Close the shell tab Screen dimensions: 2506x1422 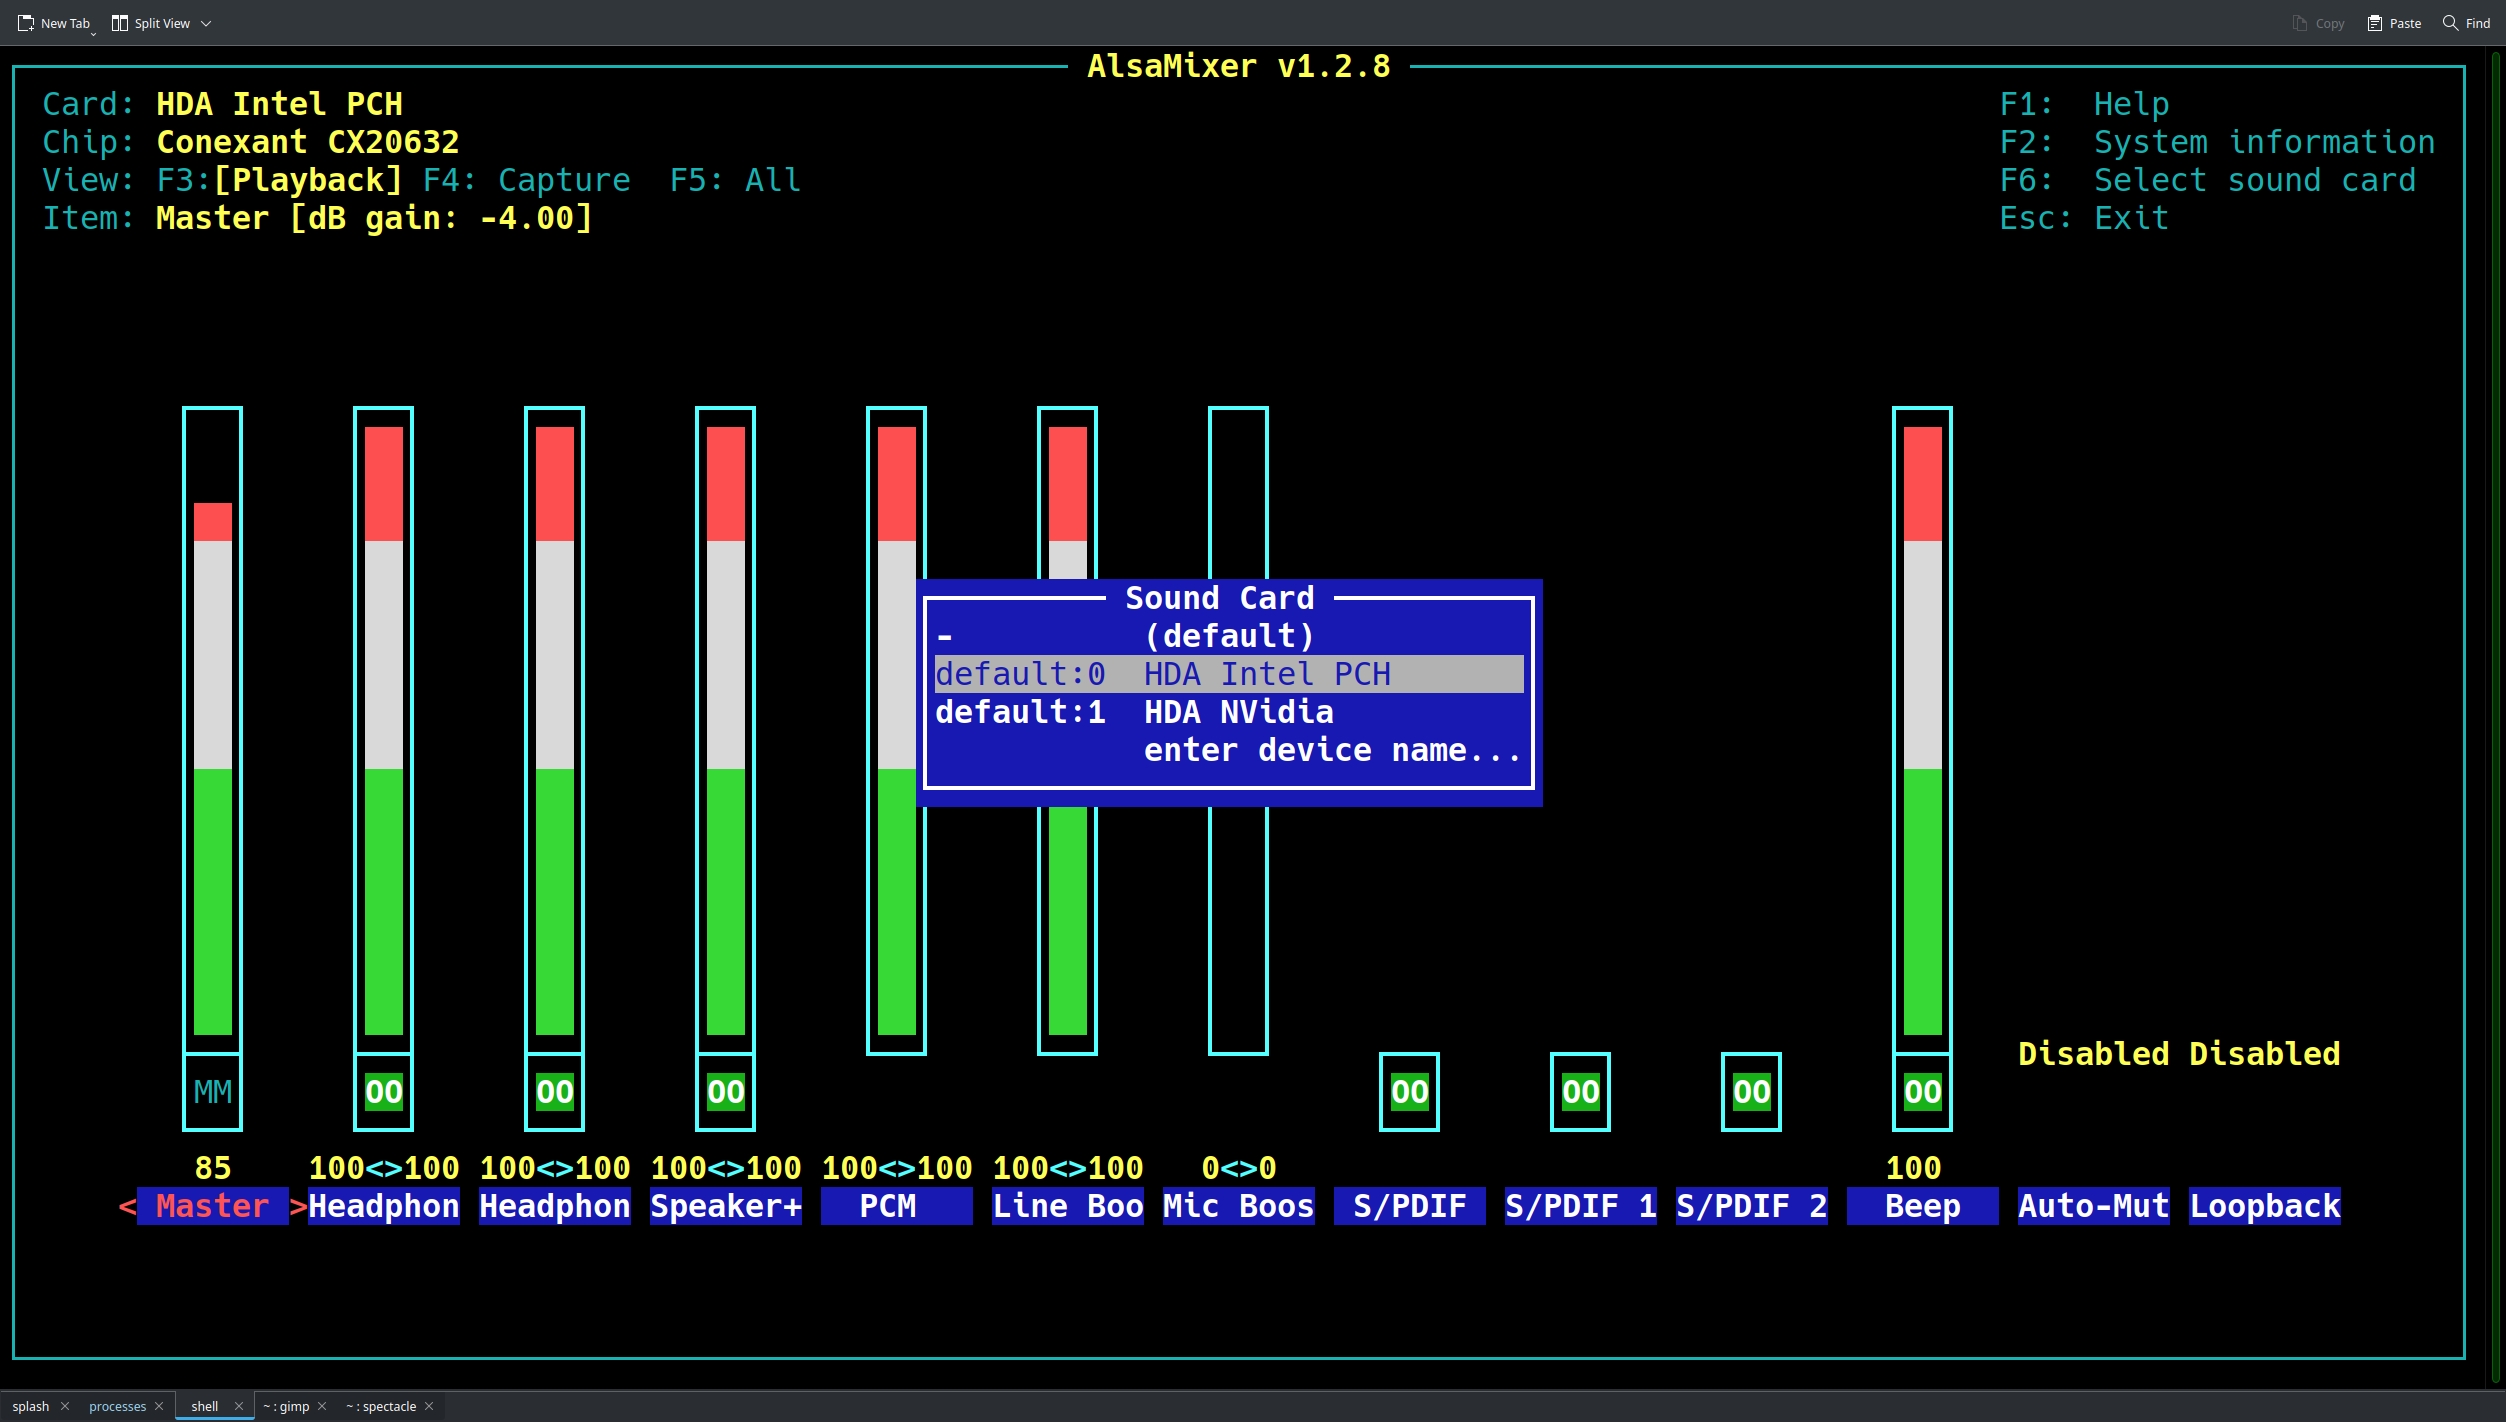(239, 1406)
